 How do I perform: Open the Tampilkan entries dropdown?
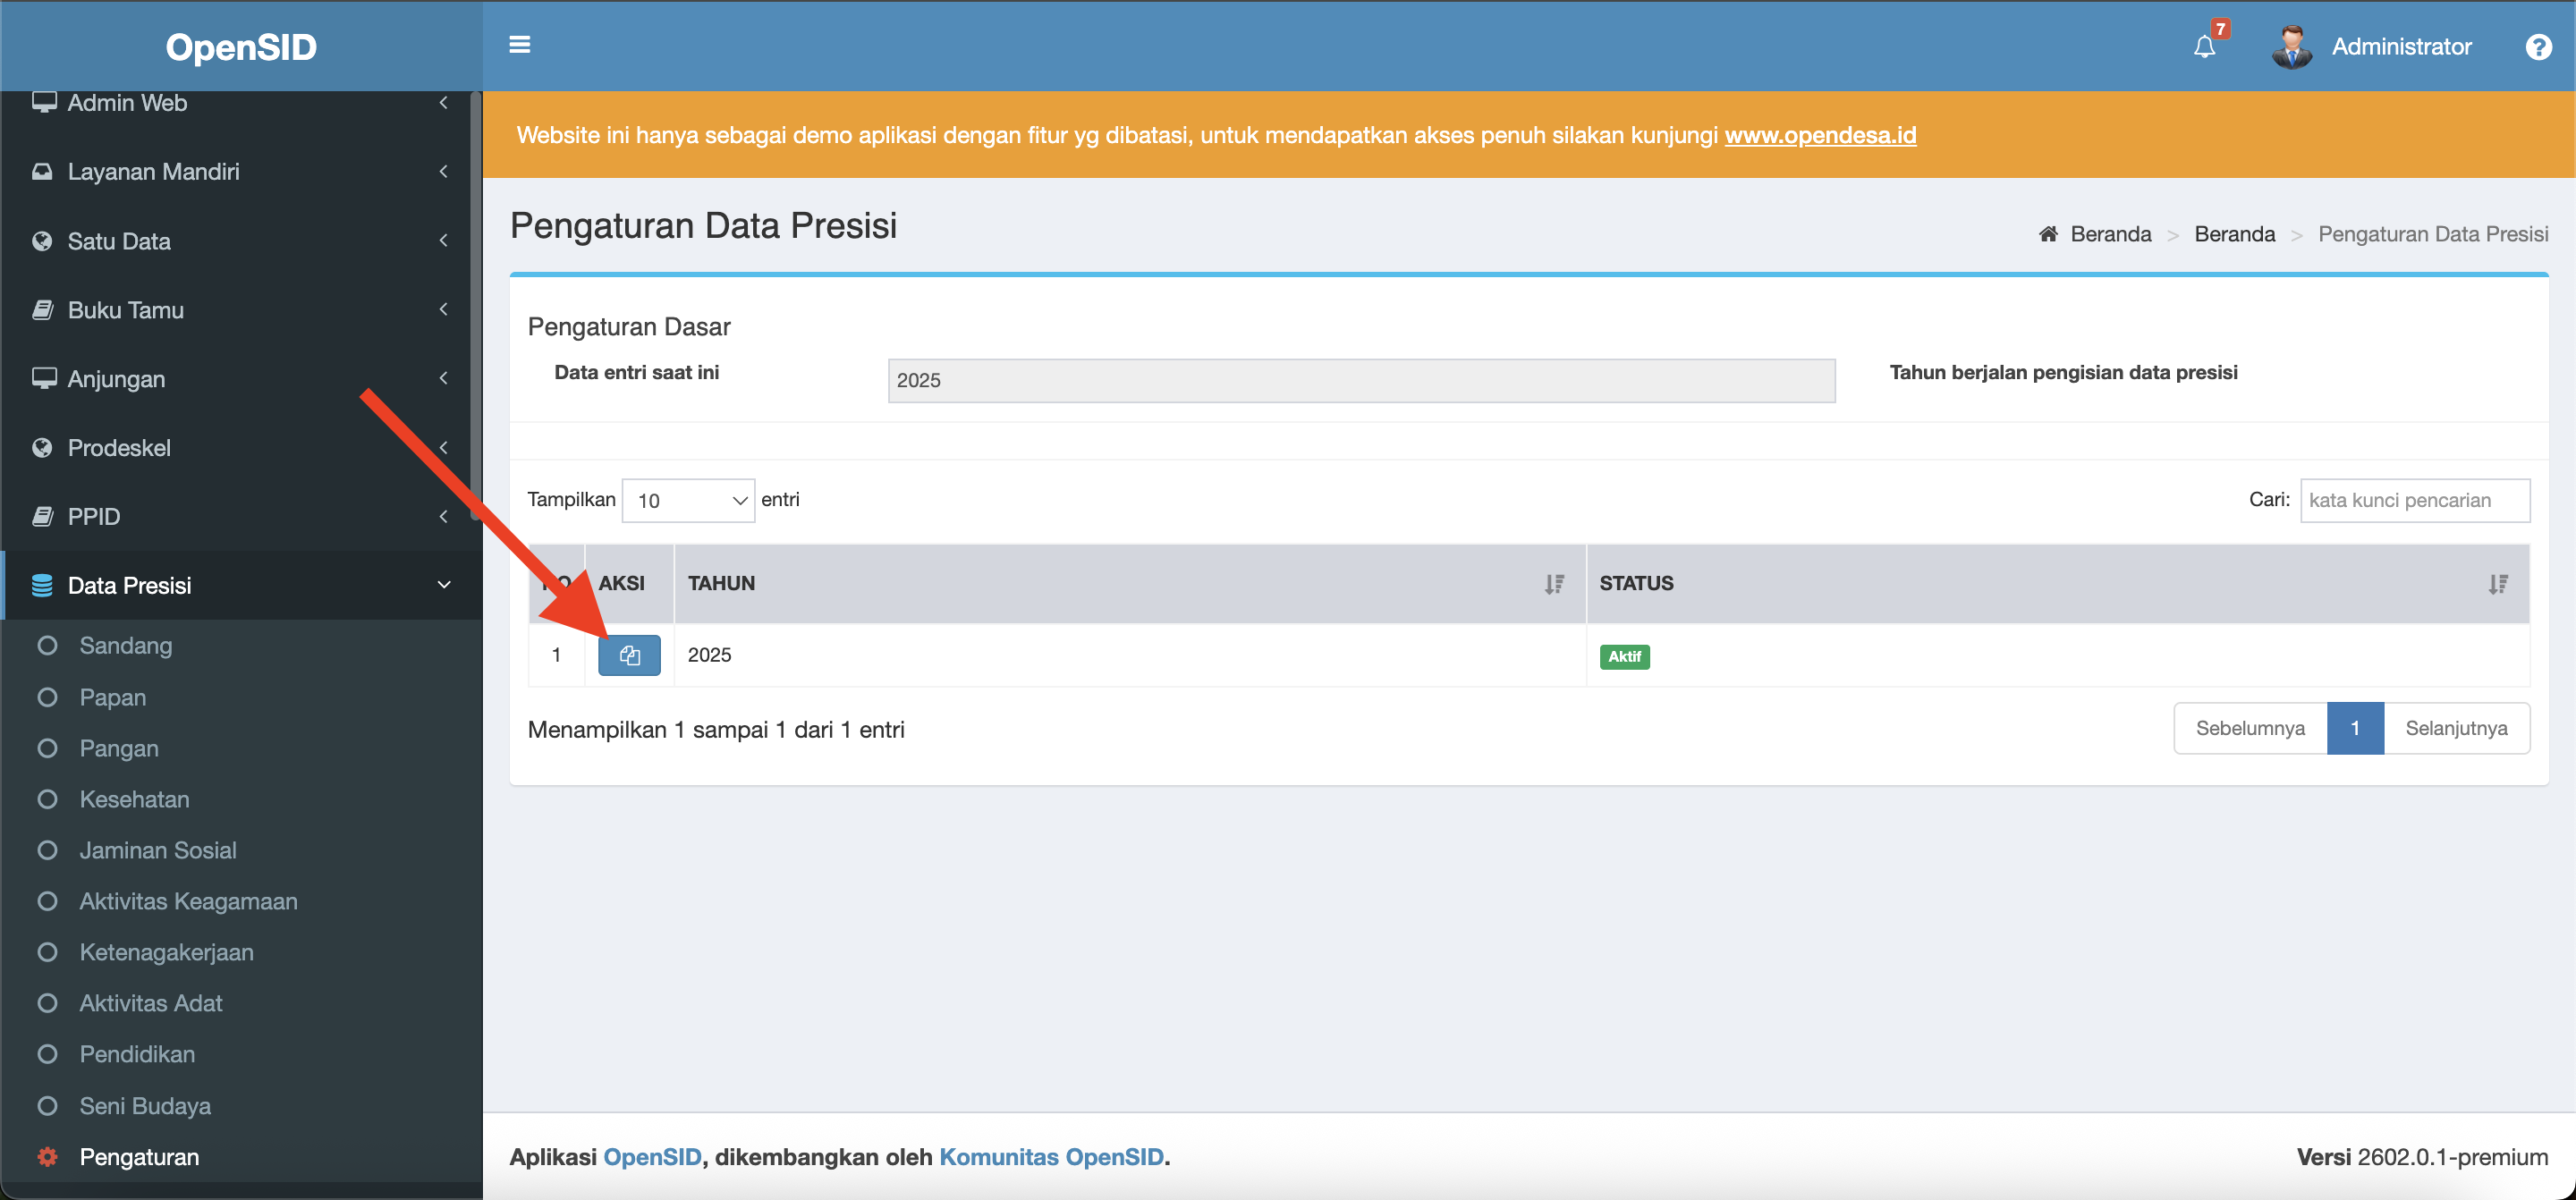pos(688,500)
